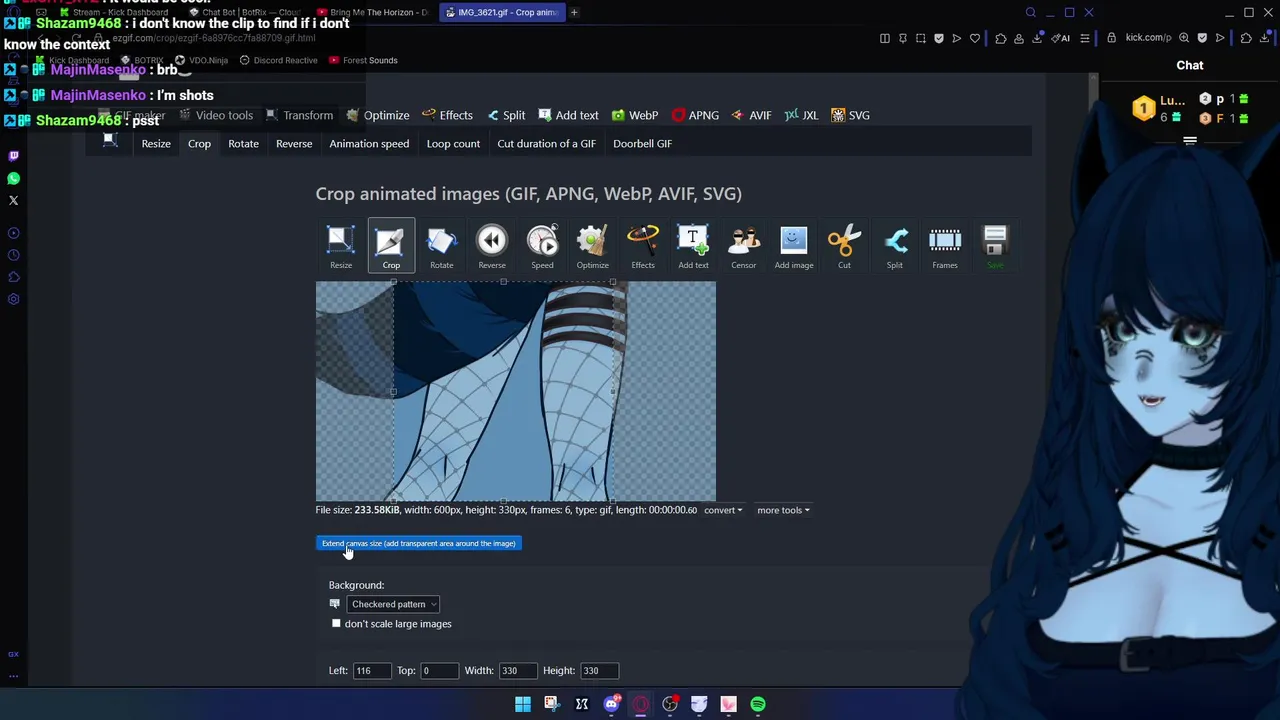This screenshot has width=1280, height=720.
Task: Open the APNG top menu item
Action: [695, 115]
